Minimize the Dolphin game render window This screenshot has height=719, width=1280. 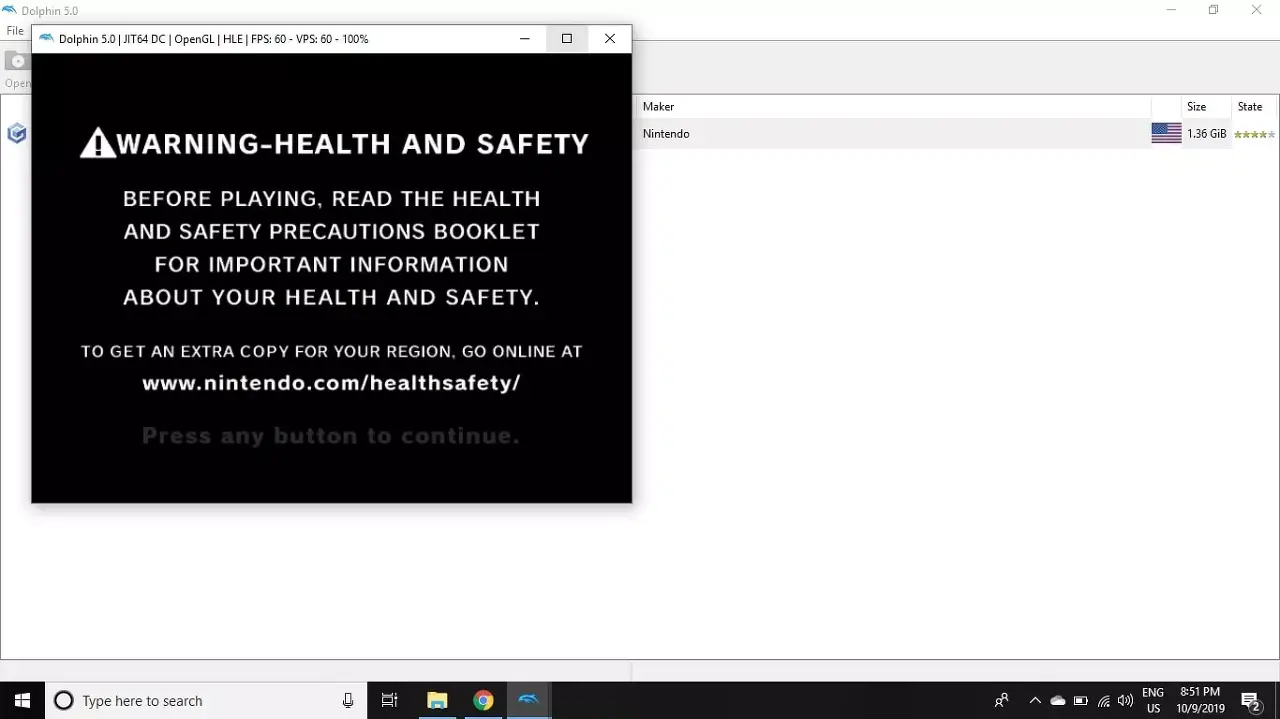click(x=524, y=39)
